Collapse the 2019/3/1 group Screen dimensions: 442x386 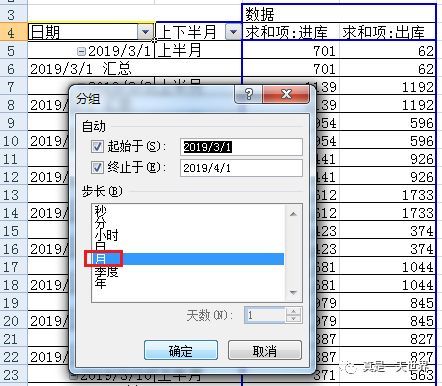tap(81, 51)
